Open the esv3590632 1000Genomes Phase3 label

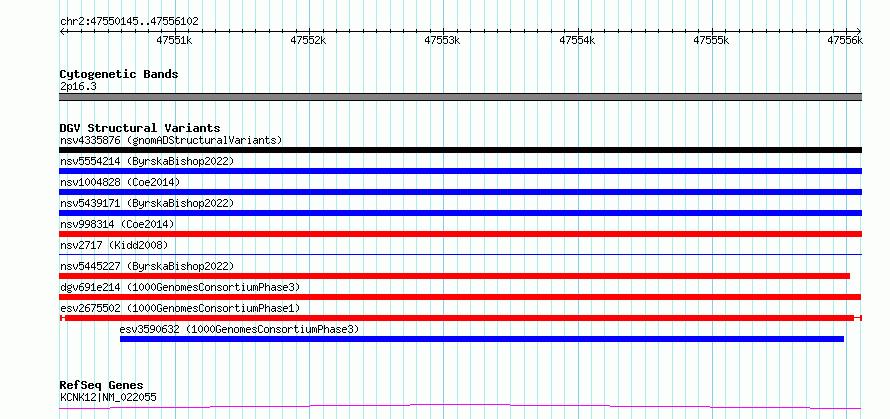point(240,329)
